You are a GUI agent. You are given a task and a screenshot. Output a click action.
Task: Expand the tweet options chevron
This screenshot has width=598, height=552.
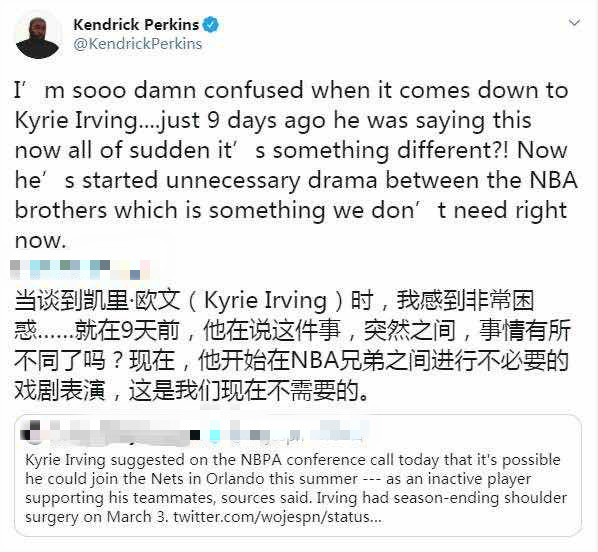[574, 23]
